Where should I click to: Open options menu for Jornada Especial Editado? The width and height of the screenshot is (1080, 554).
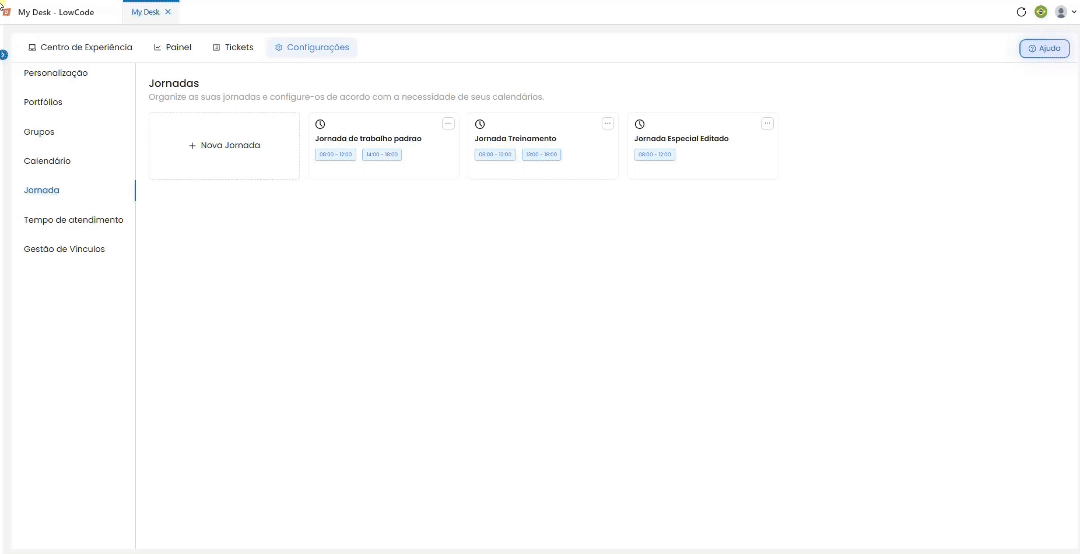767,123
